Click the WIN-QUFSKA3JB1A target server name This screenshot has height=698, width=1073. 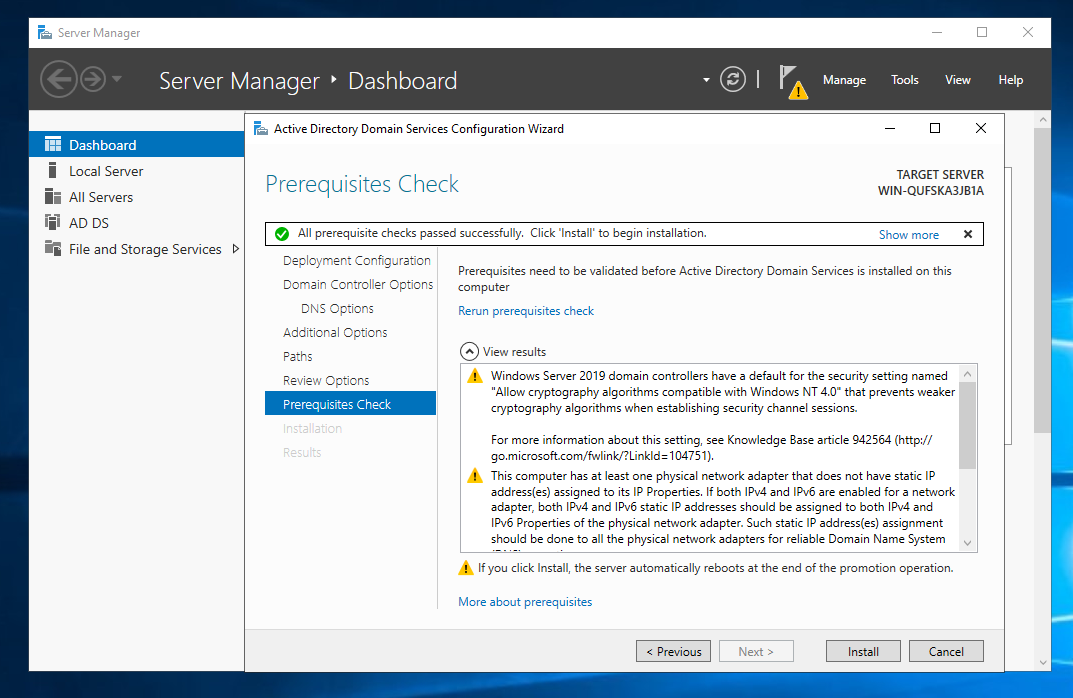(x=931, y=191)
